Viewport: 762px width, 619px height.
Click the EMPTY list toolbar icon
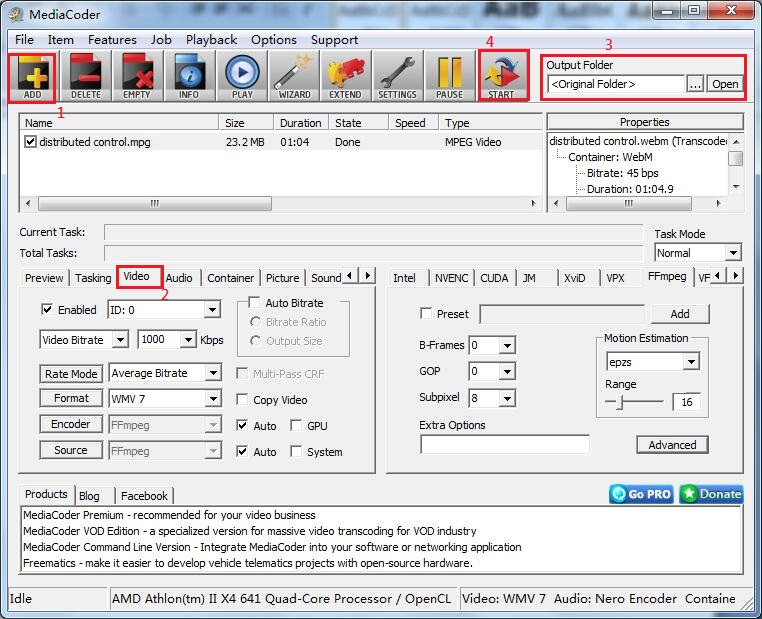tap(137, 76)
